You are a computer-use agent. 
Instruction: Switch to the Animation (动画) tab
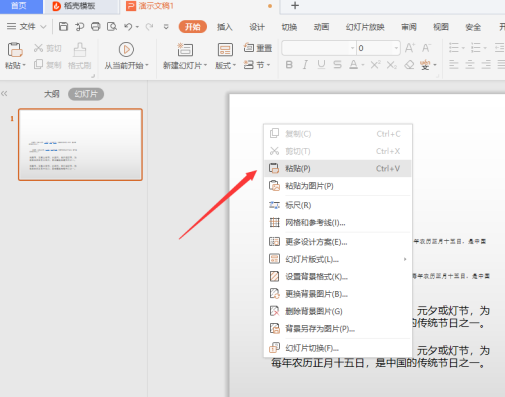point(322,27)
